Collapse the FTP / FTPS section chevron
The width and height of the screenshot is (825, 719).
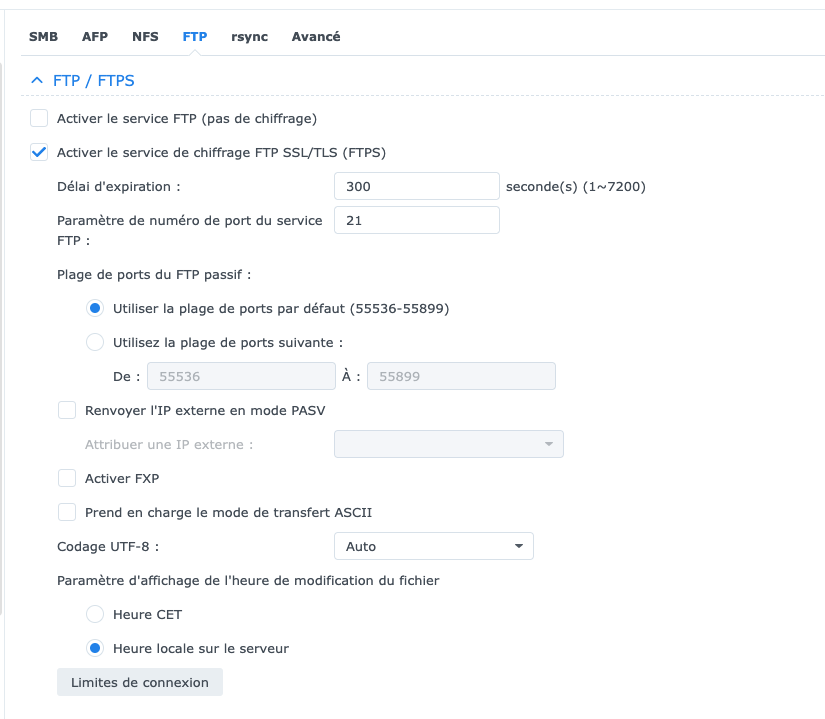37,80
